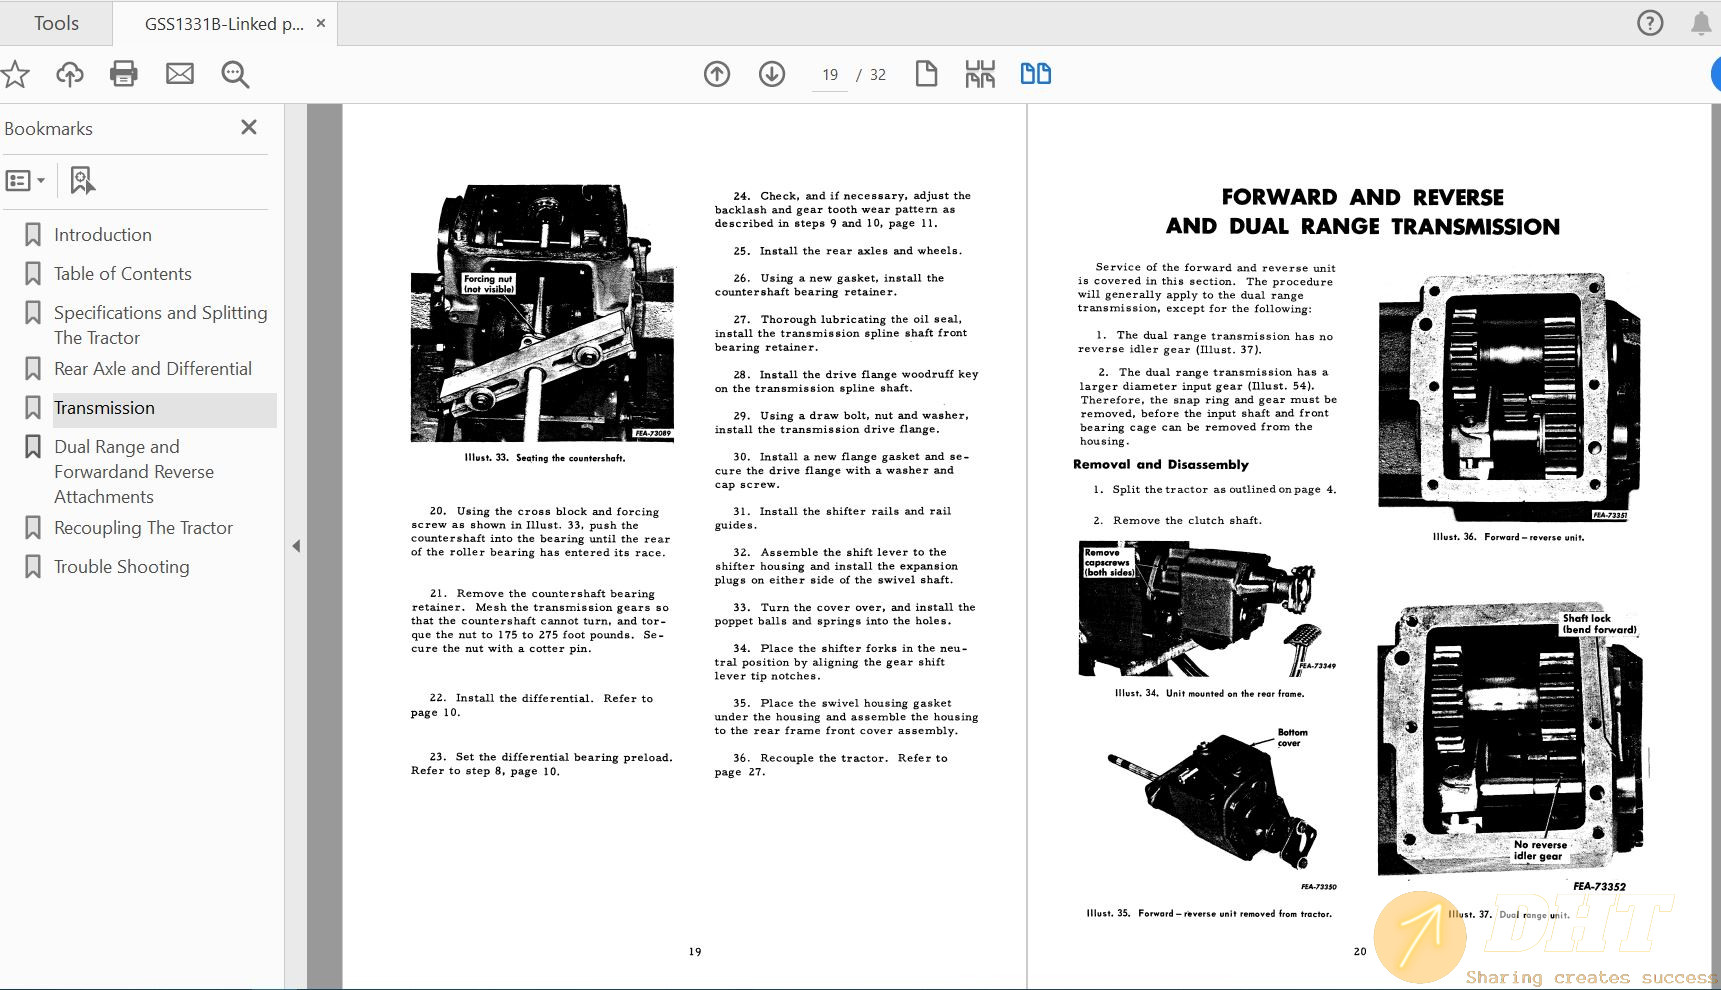Open the help question mark icon
The width and height of the screenshot is (1721, 990).
click(x=1650, y=23)
